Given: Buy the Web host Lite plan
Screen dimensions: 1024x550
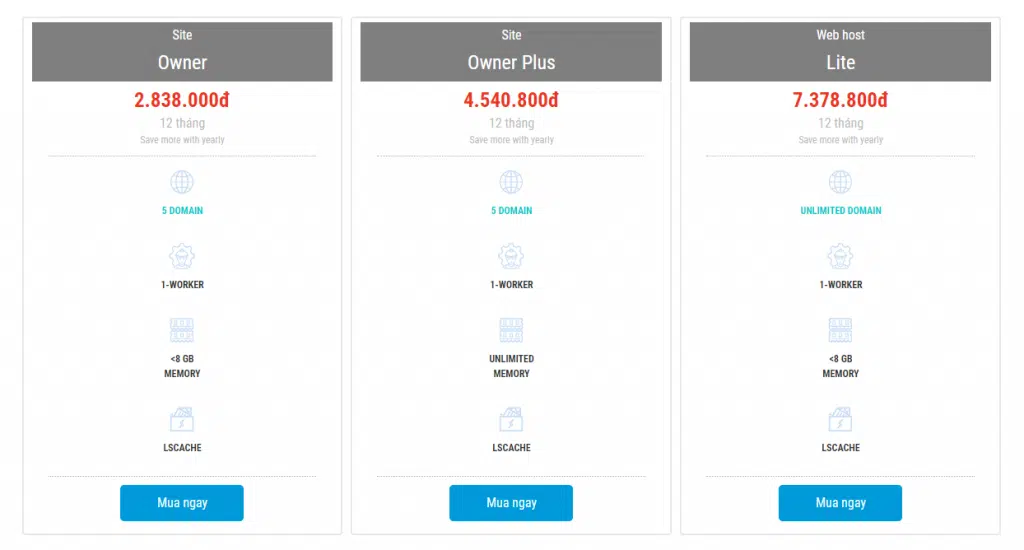Looking at the screenshot, I should click(x=840, y=502).
